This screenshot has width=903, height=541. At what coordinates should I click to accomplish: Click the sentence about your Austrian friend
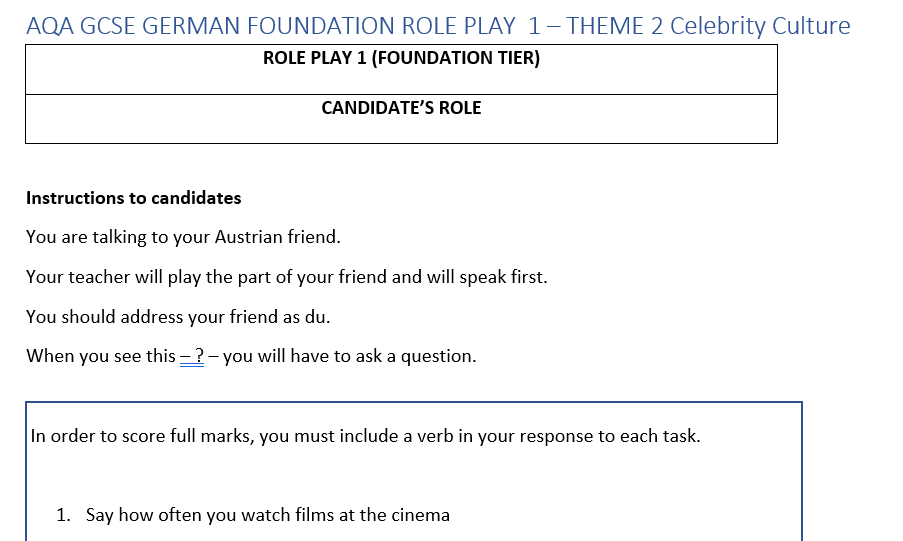(x=183, y=237)
